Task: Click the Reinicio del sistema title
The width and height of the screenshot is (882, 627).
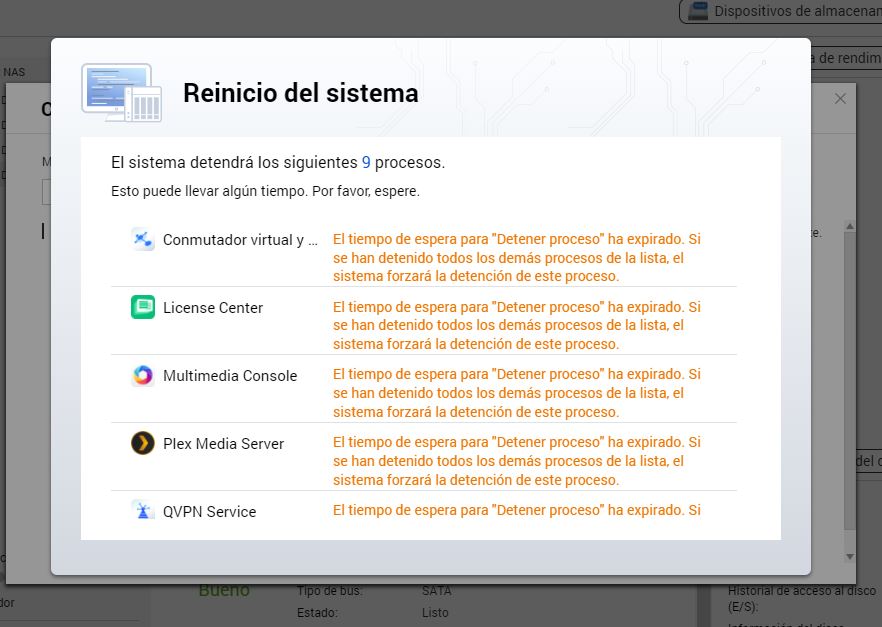Action: pyautogui.click(x=300, y=93)
